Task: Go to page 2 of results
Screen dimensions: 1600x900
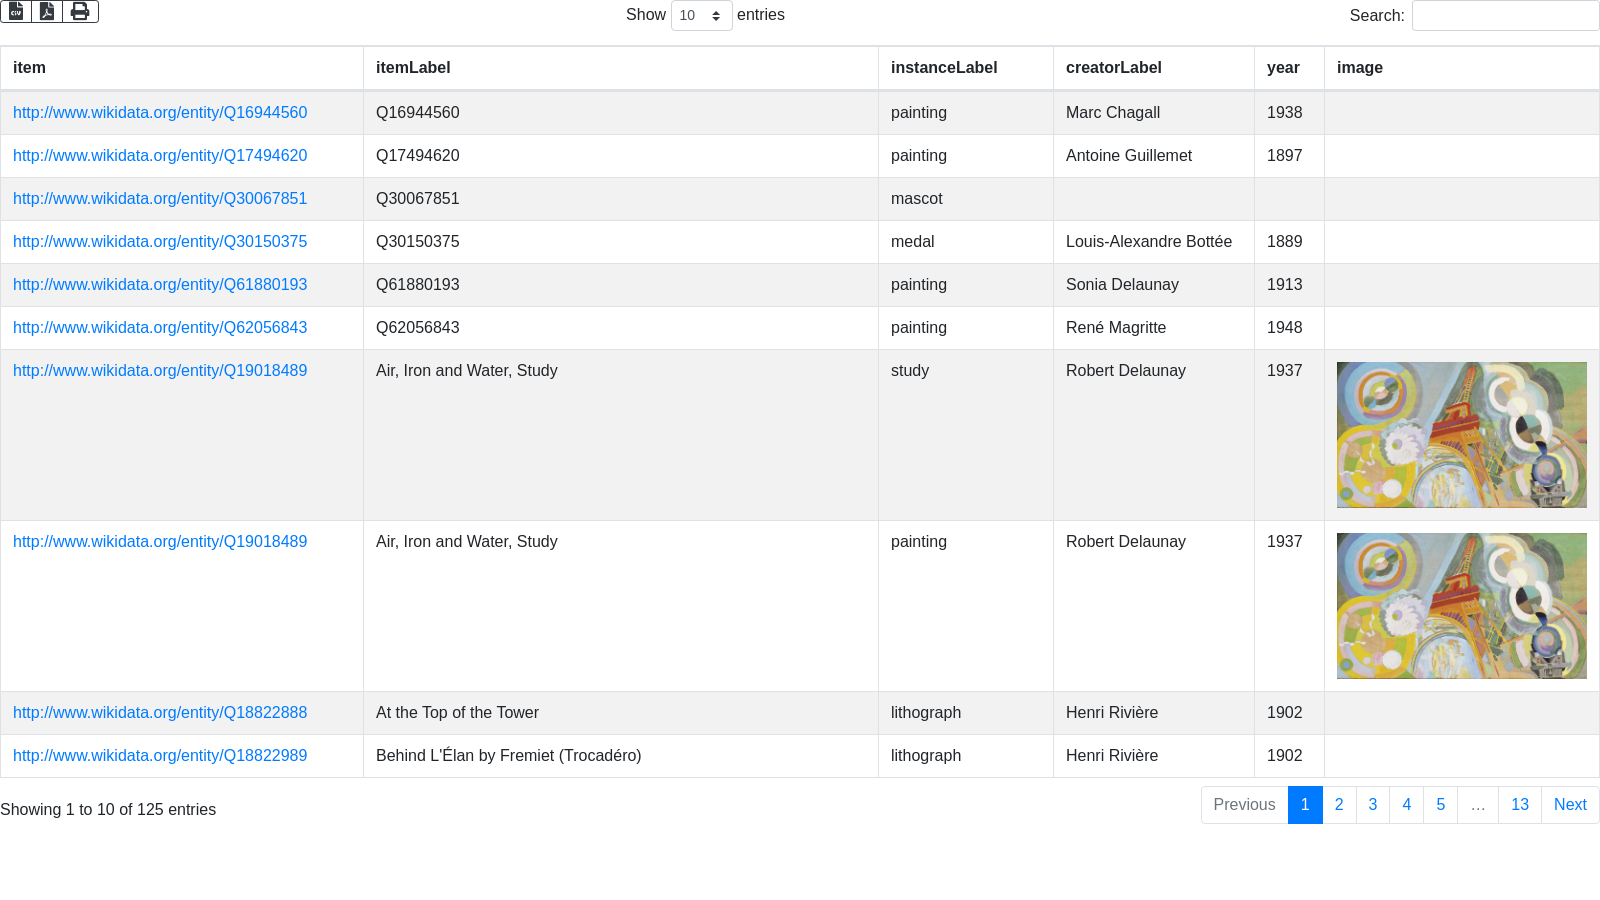Action: click(x=1339, y=805)
